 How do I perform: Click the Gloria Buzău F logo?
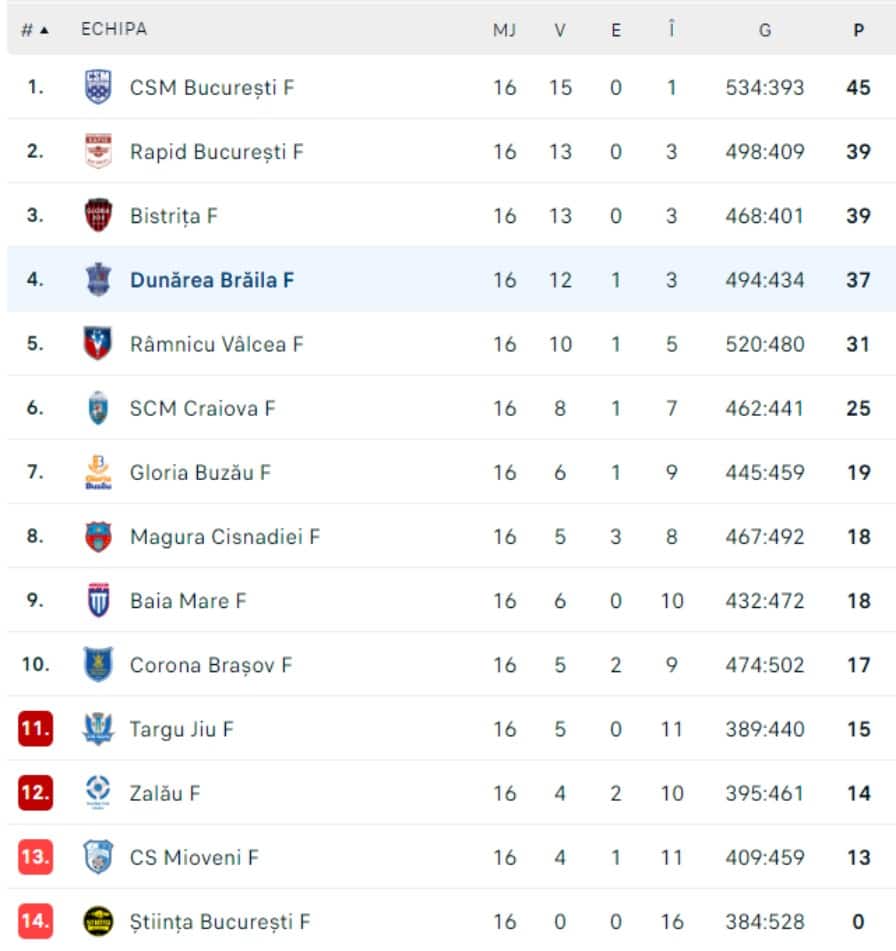click(x=98, y=472)
